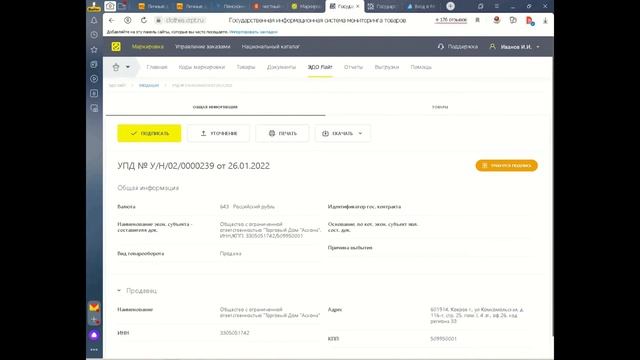Click the lock icon in address bar
The height and width of the screenshot is (360, 640).
[x=159, y=20]
